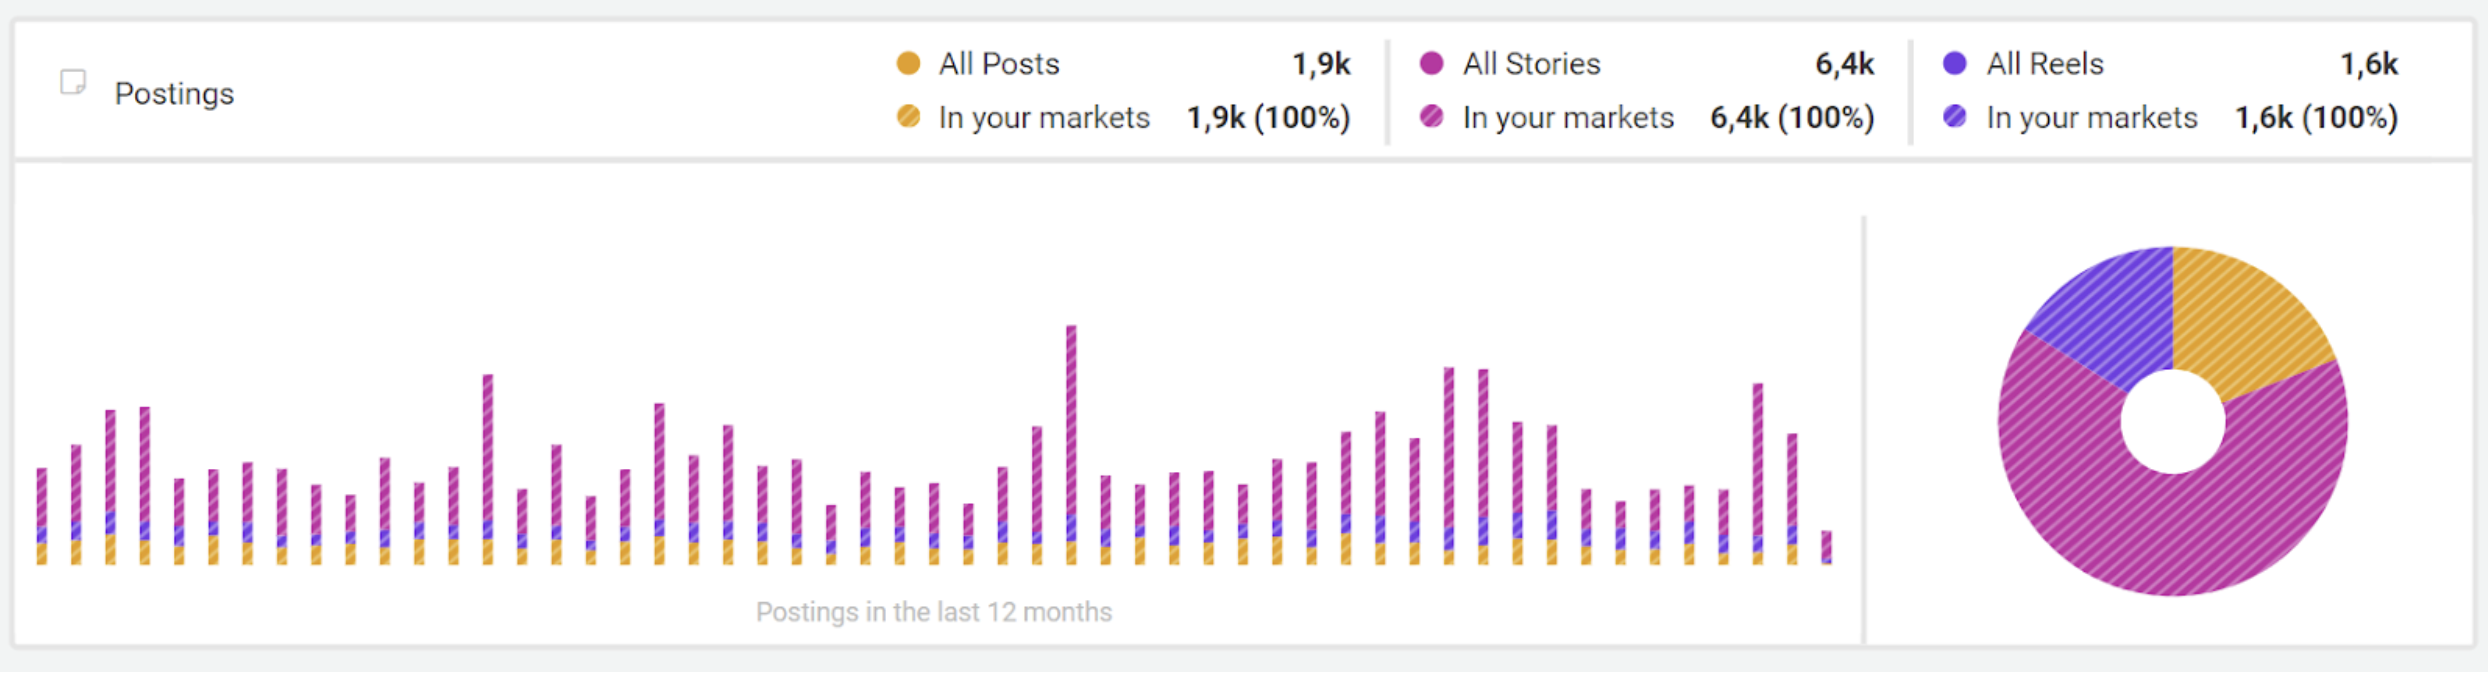
Task: Select the All Stories legend label
Action: click(x=1531, y=64)
